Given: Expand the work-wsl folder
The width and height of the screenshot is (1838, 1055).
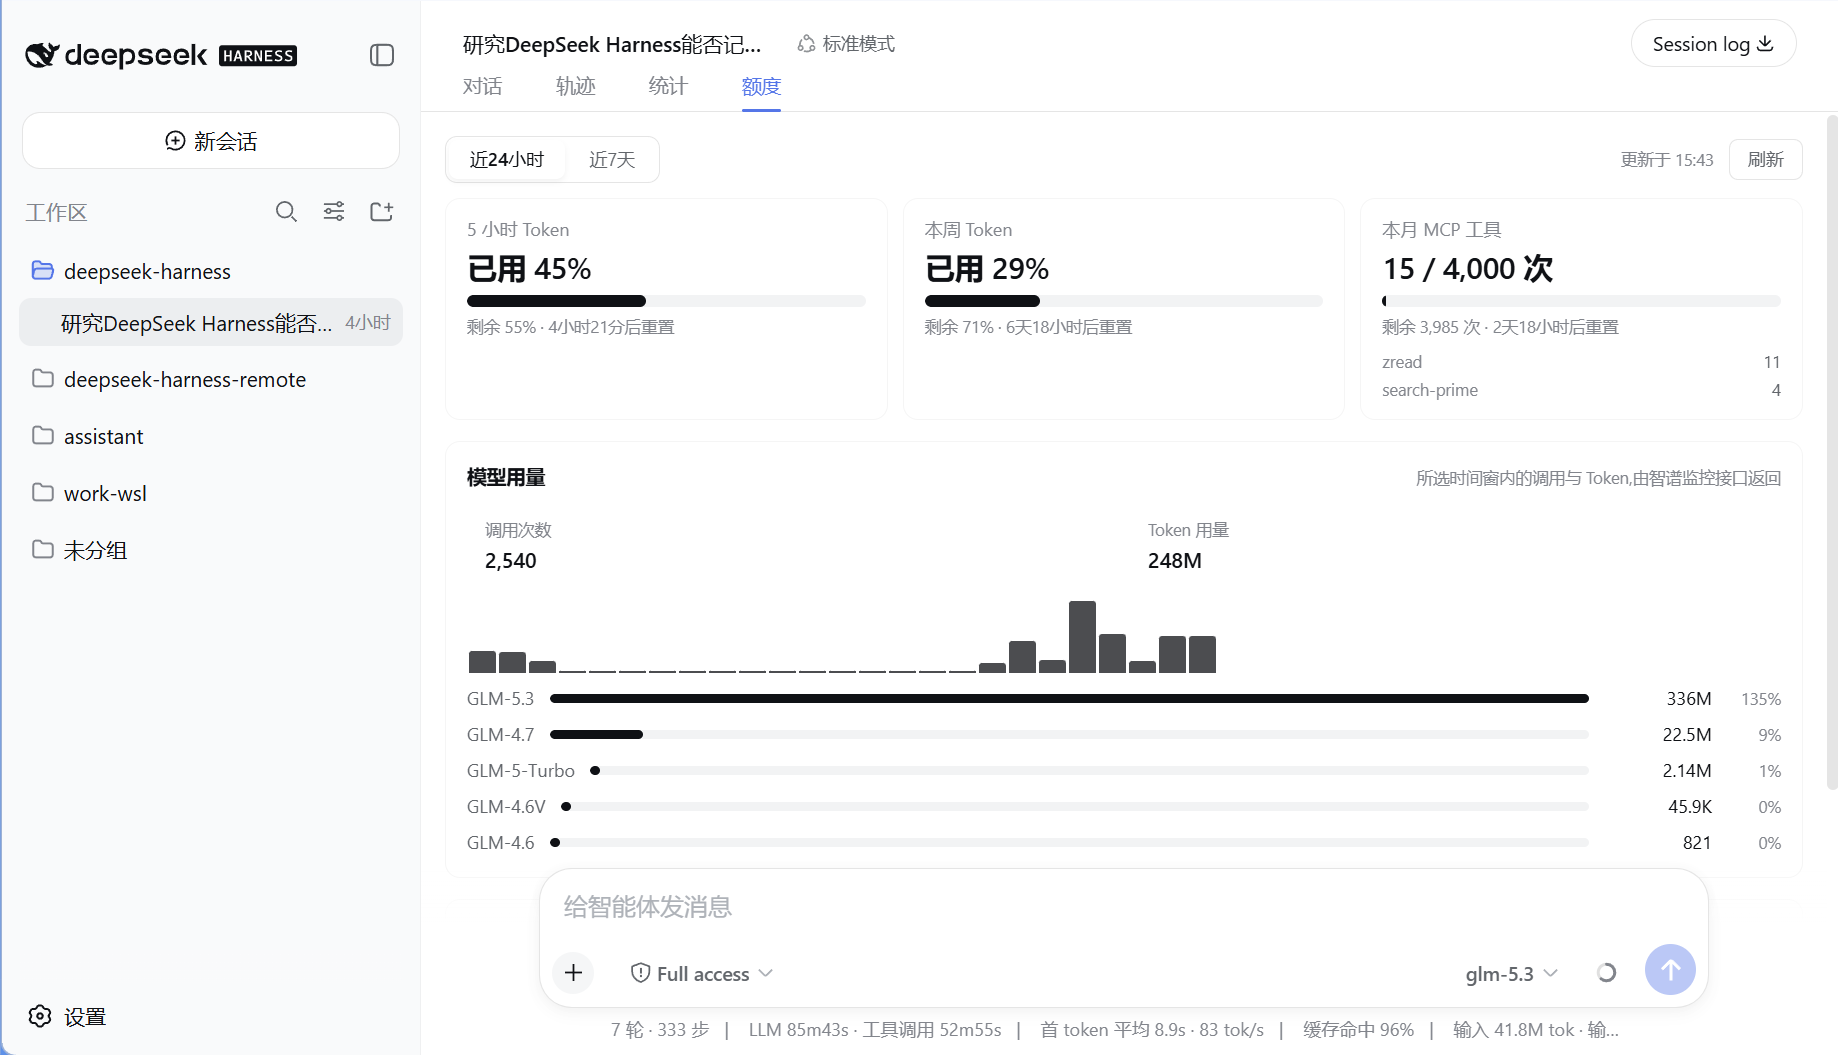Looking at the screenshot, I should tap(211, 493).
